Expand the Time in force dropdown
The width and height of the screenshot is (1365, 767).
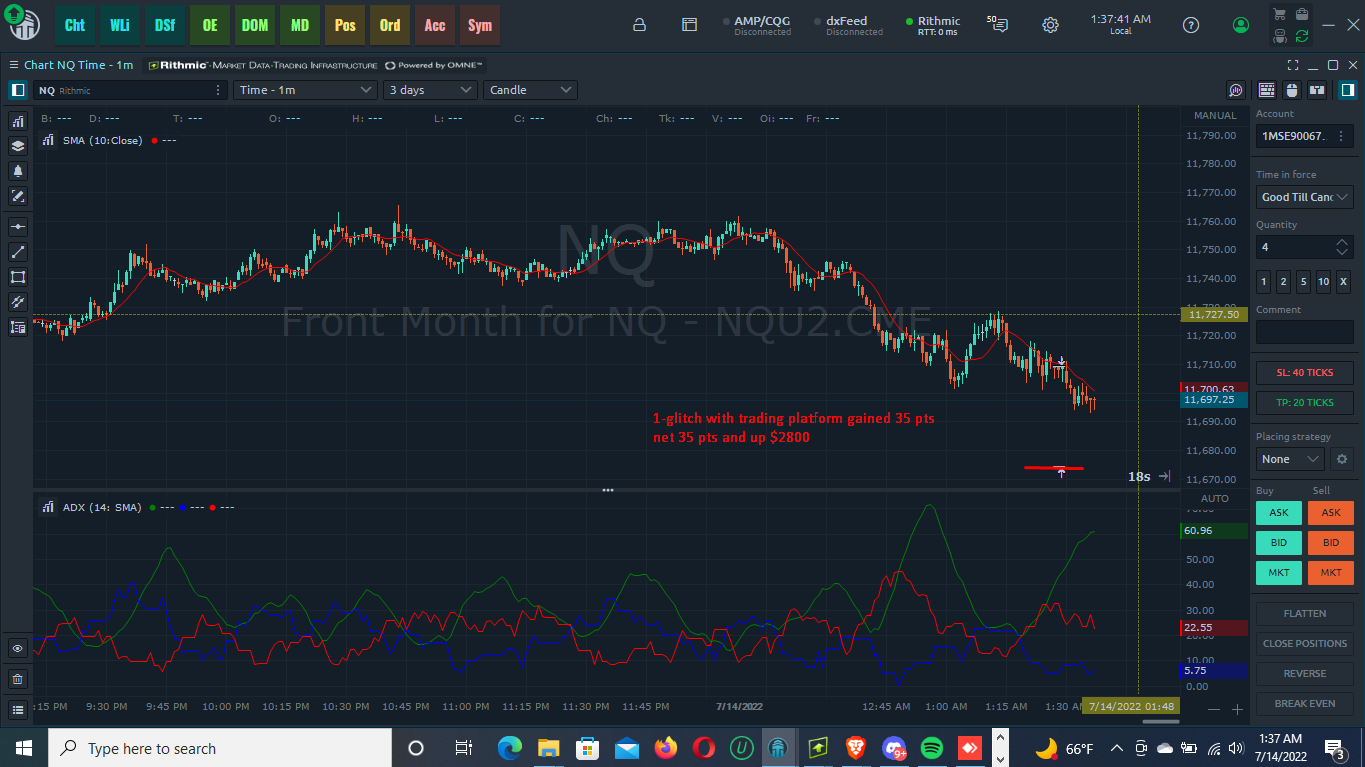(x=1304, y=197)
